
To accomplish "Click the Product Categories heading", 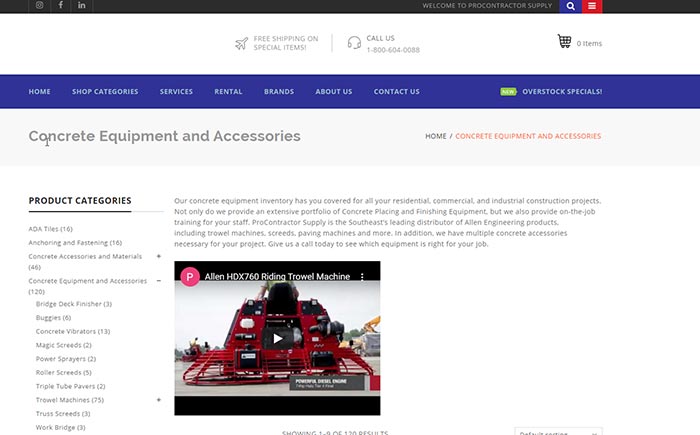I will [80, 201].
